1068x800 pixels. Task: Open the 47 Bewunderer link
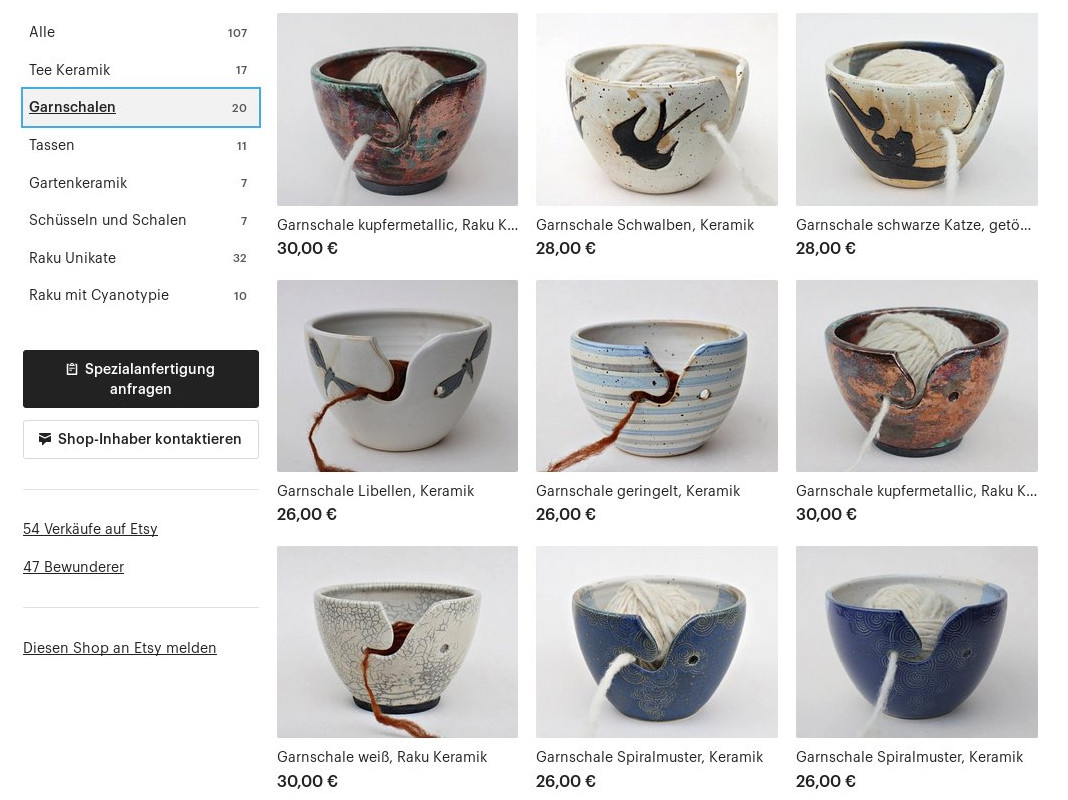(74, 566)
